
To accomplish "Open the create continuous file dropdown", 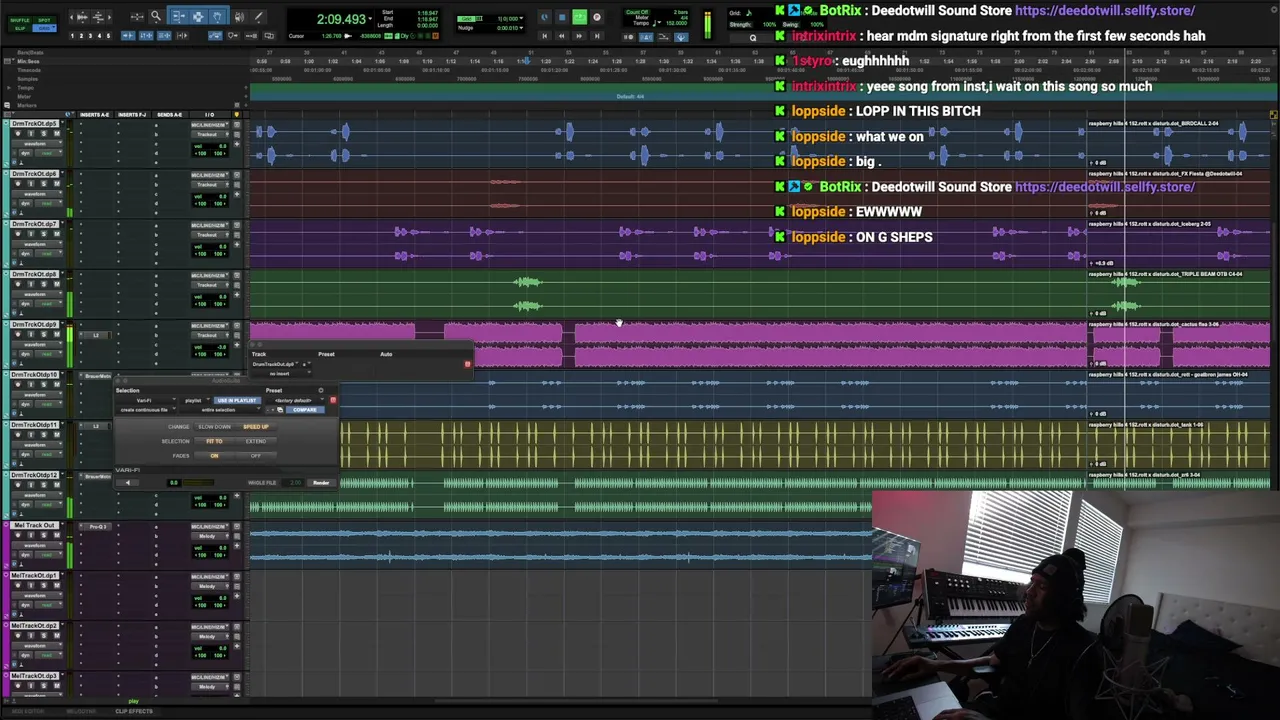I will (144, 410).
